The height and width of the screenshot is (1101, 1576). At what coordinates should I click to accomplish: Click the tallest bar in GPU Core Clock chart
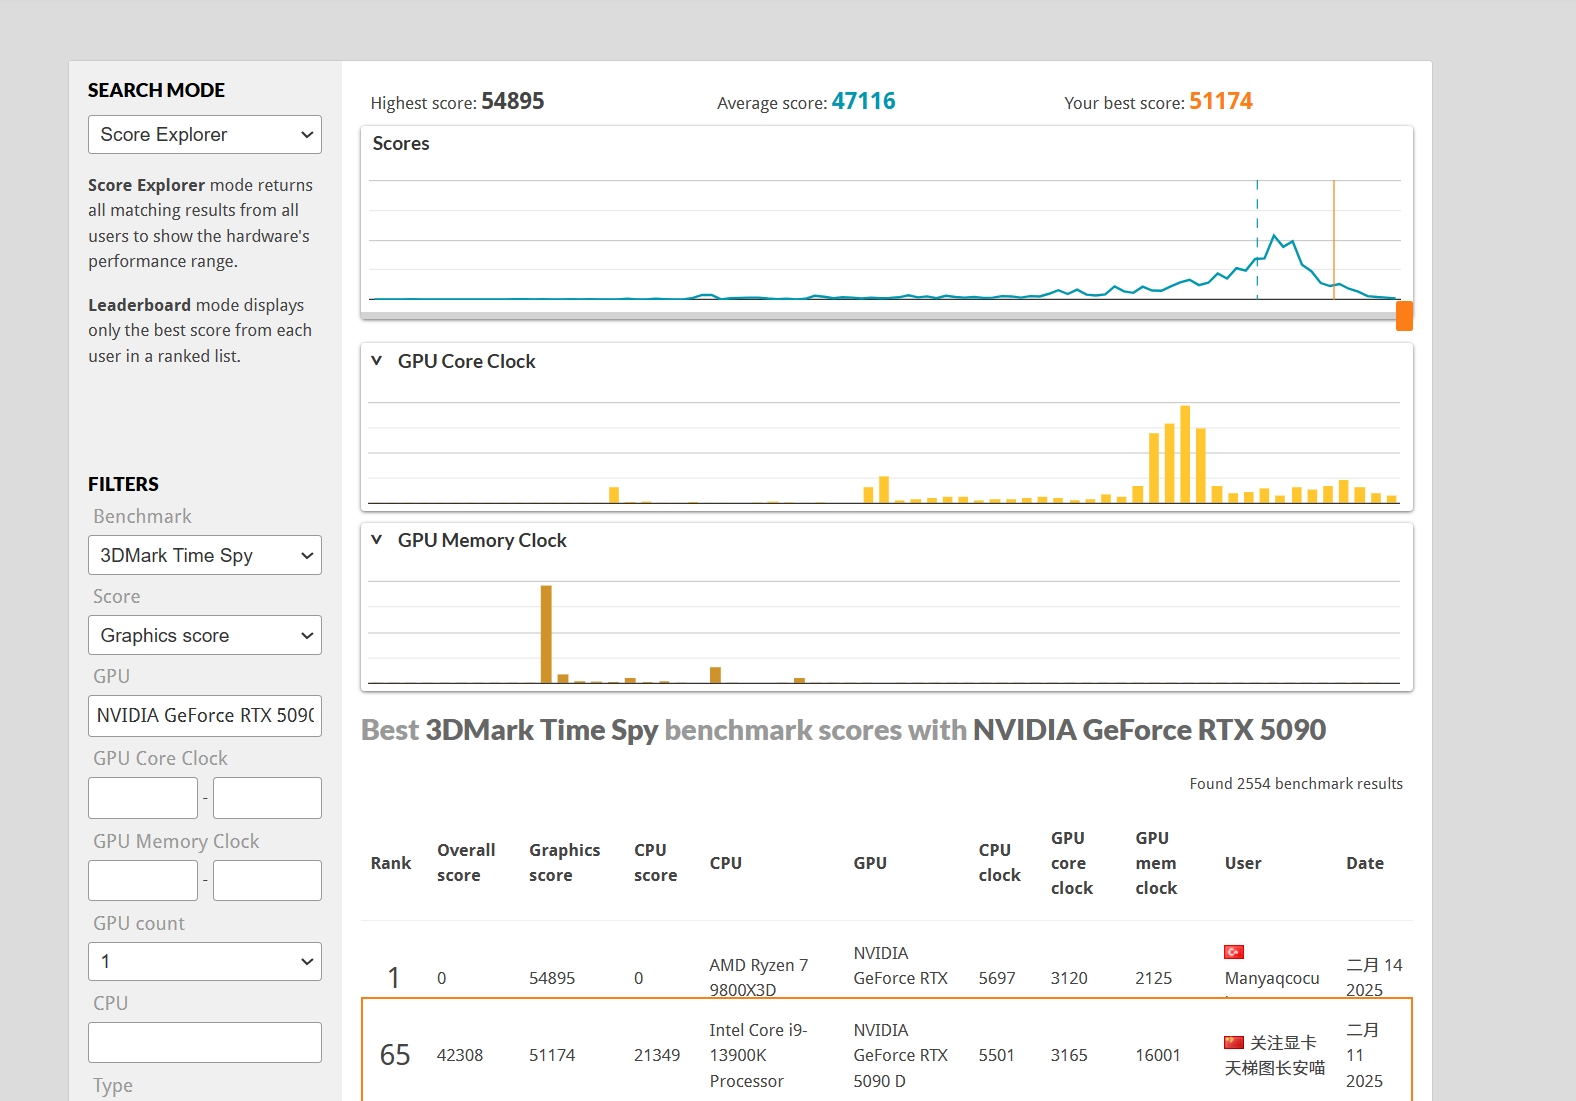(1185, 454)
